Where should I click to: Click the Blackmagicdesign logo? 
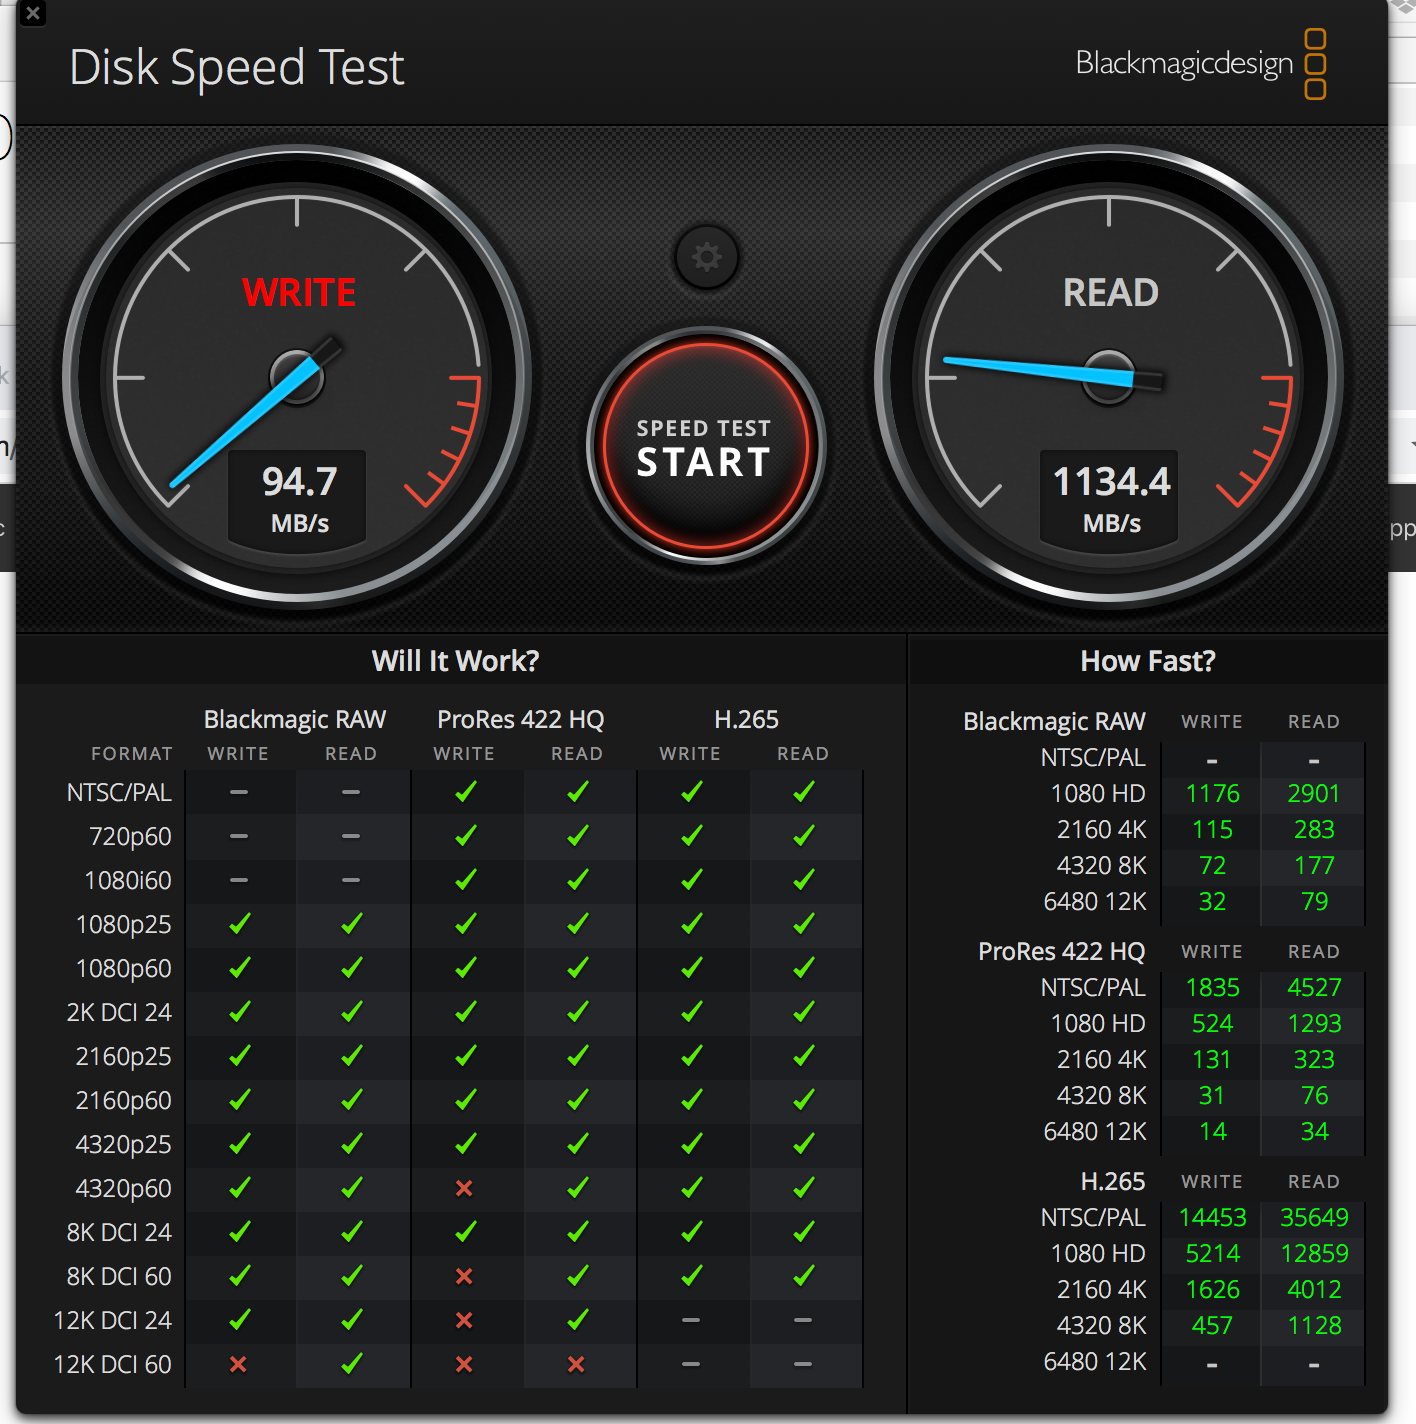point(1201,63)
